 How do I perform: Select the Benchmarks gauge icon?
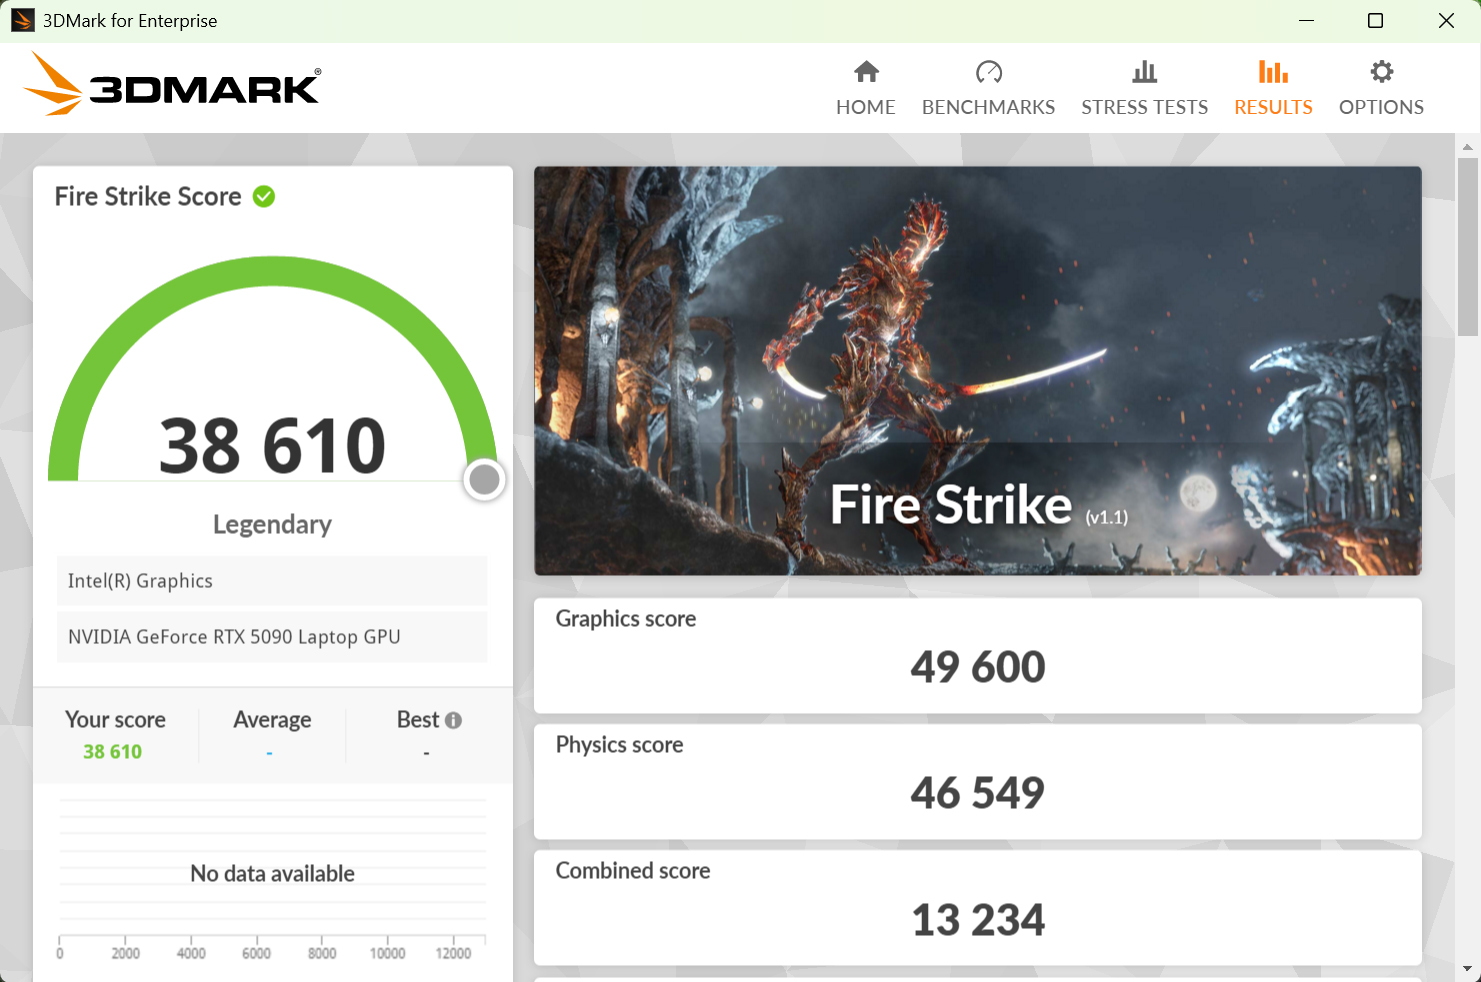pos(988,86)
